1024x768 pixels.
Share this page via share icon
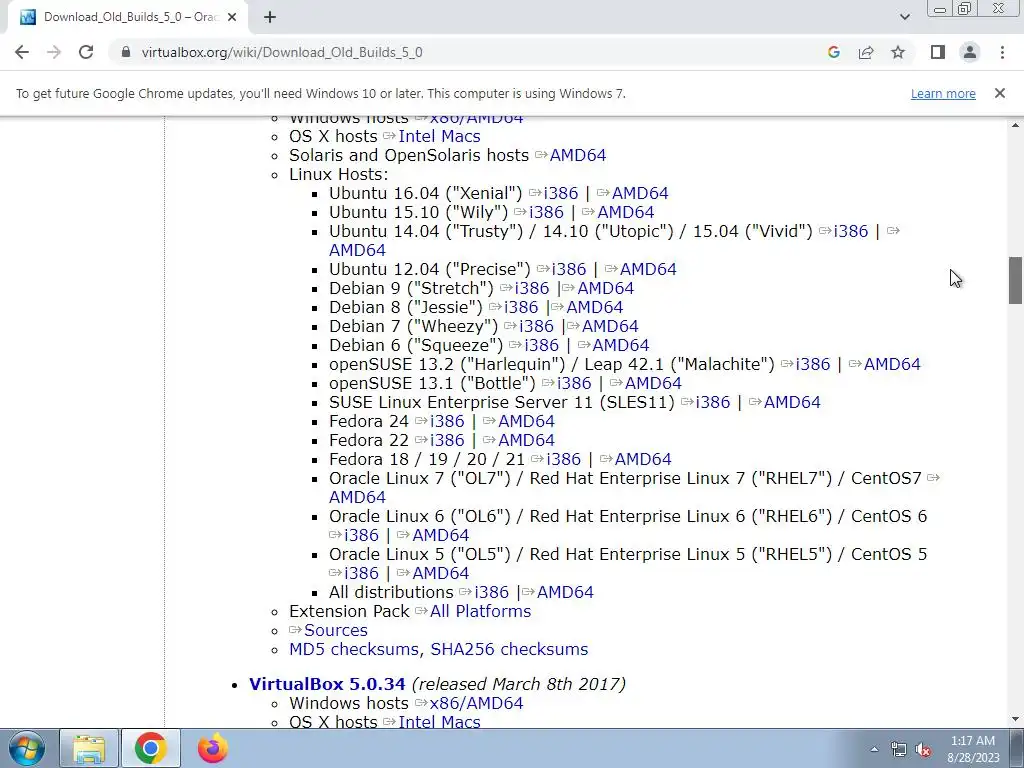pos(866,52)
